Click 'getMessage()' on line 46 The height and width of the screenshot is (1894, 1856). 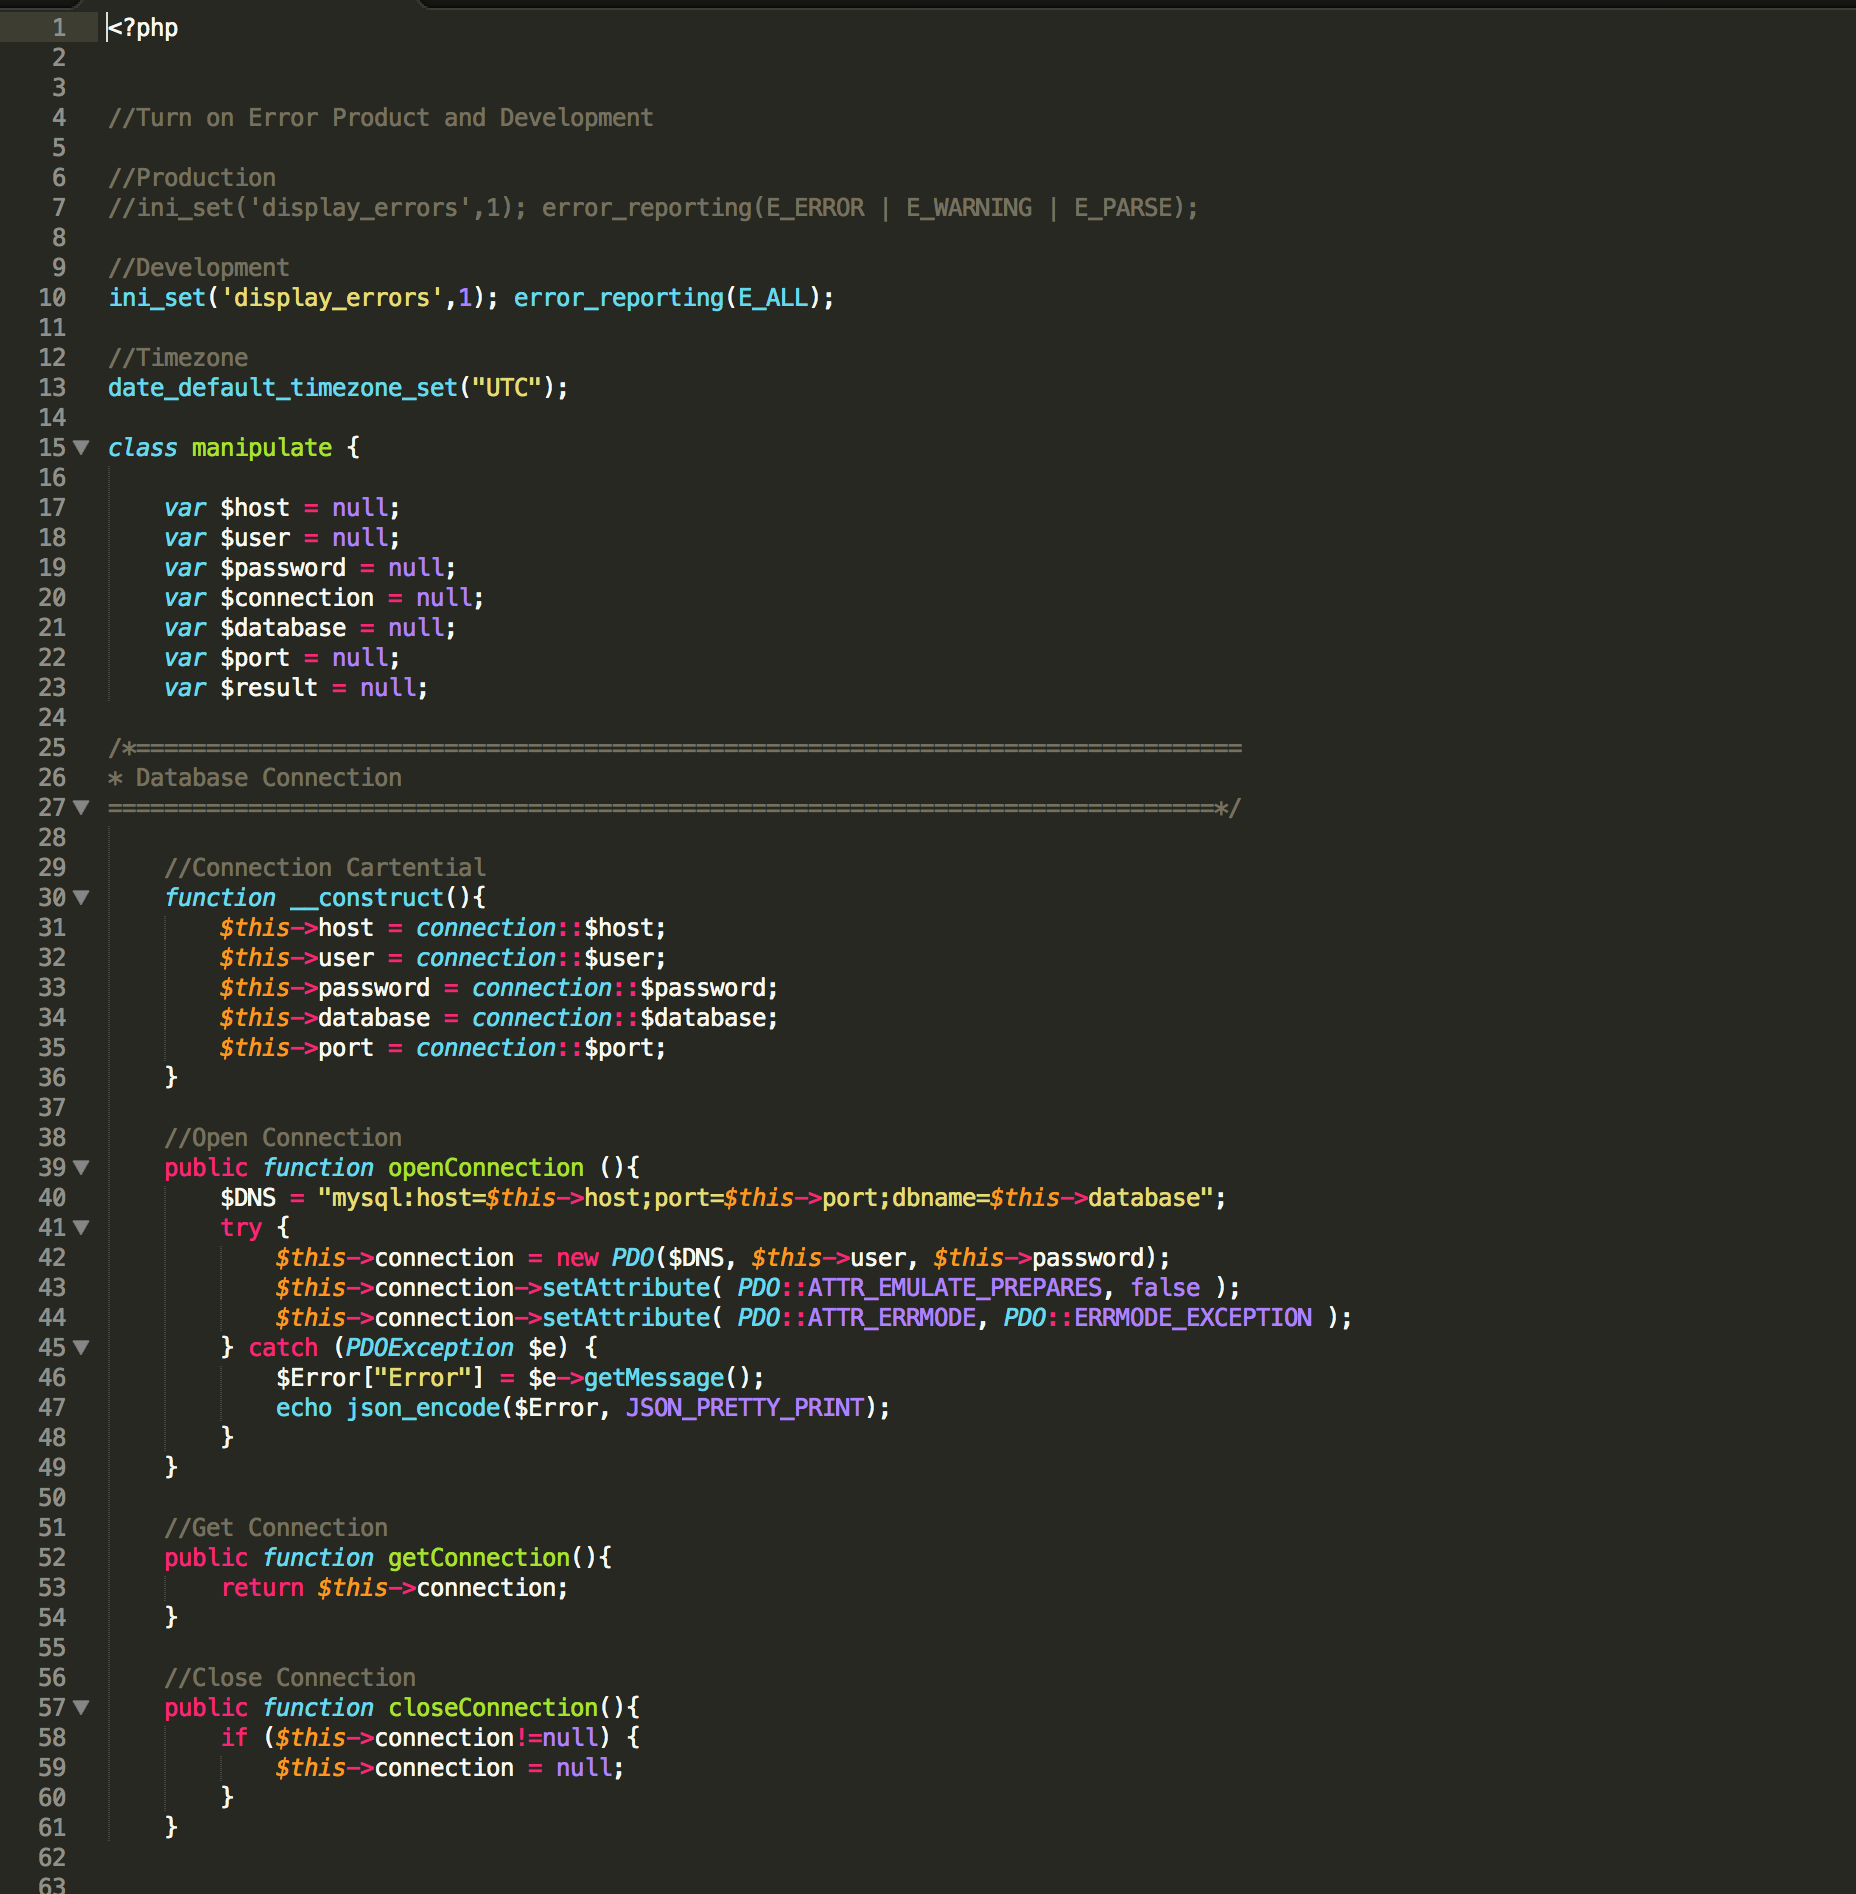pyautogui.click(x=668, y=1378)
